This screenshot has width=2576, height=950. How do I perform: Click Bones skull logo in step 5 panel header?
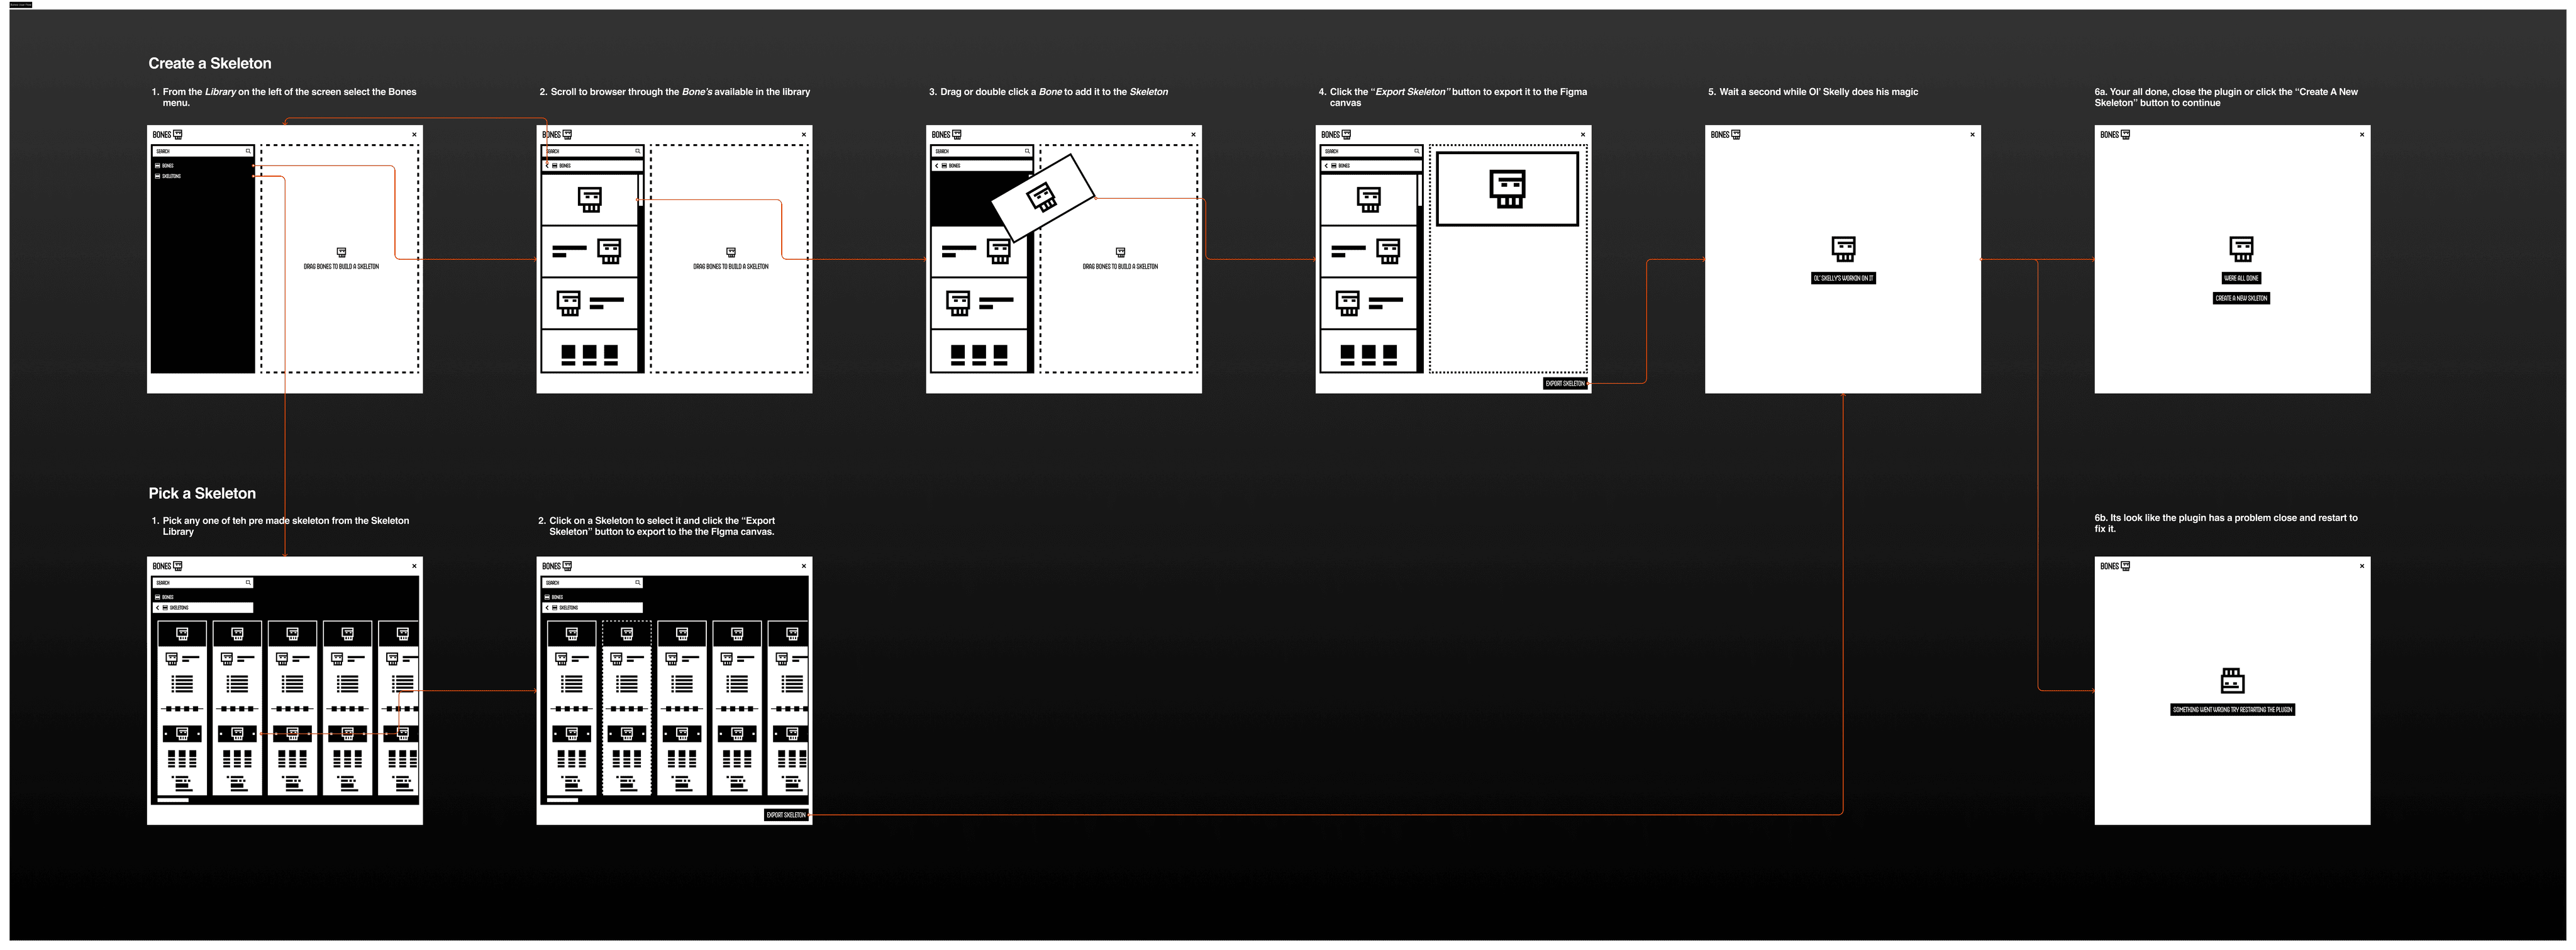click(1736, 134)
